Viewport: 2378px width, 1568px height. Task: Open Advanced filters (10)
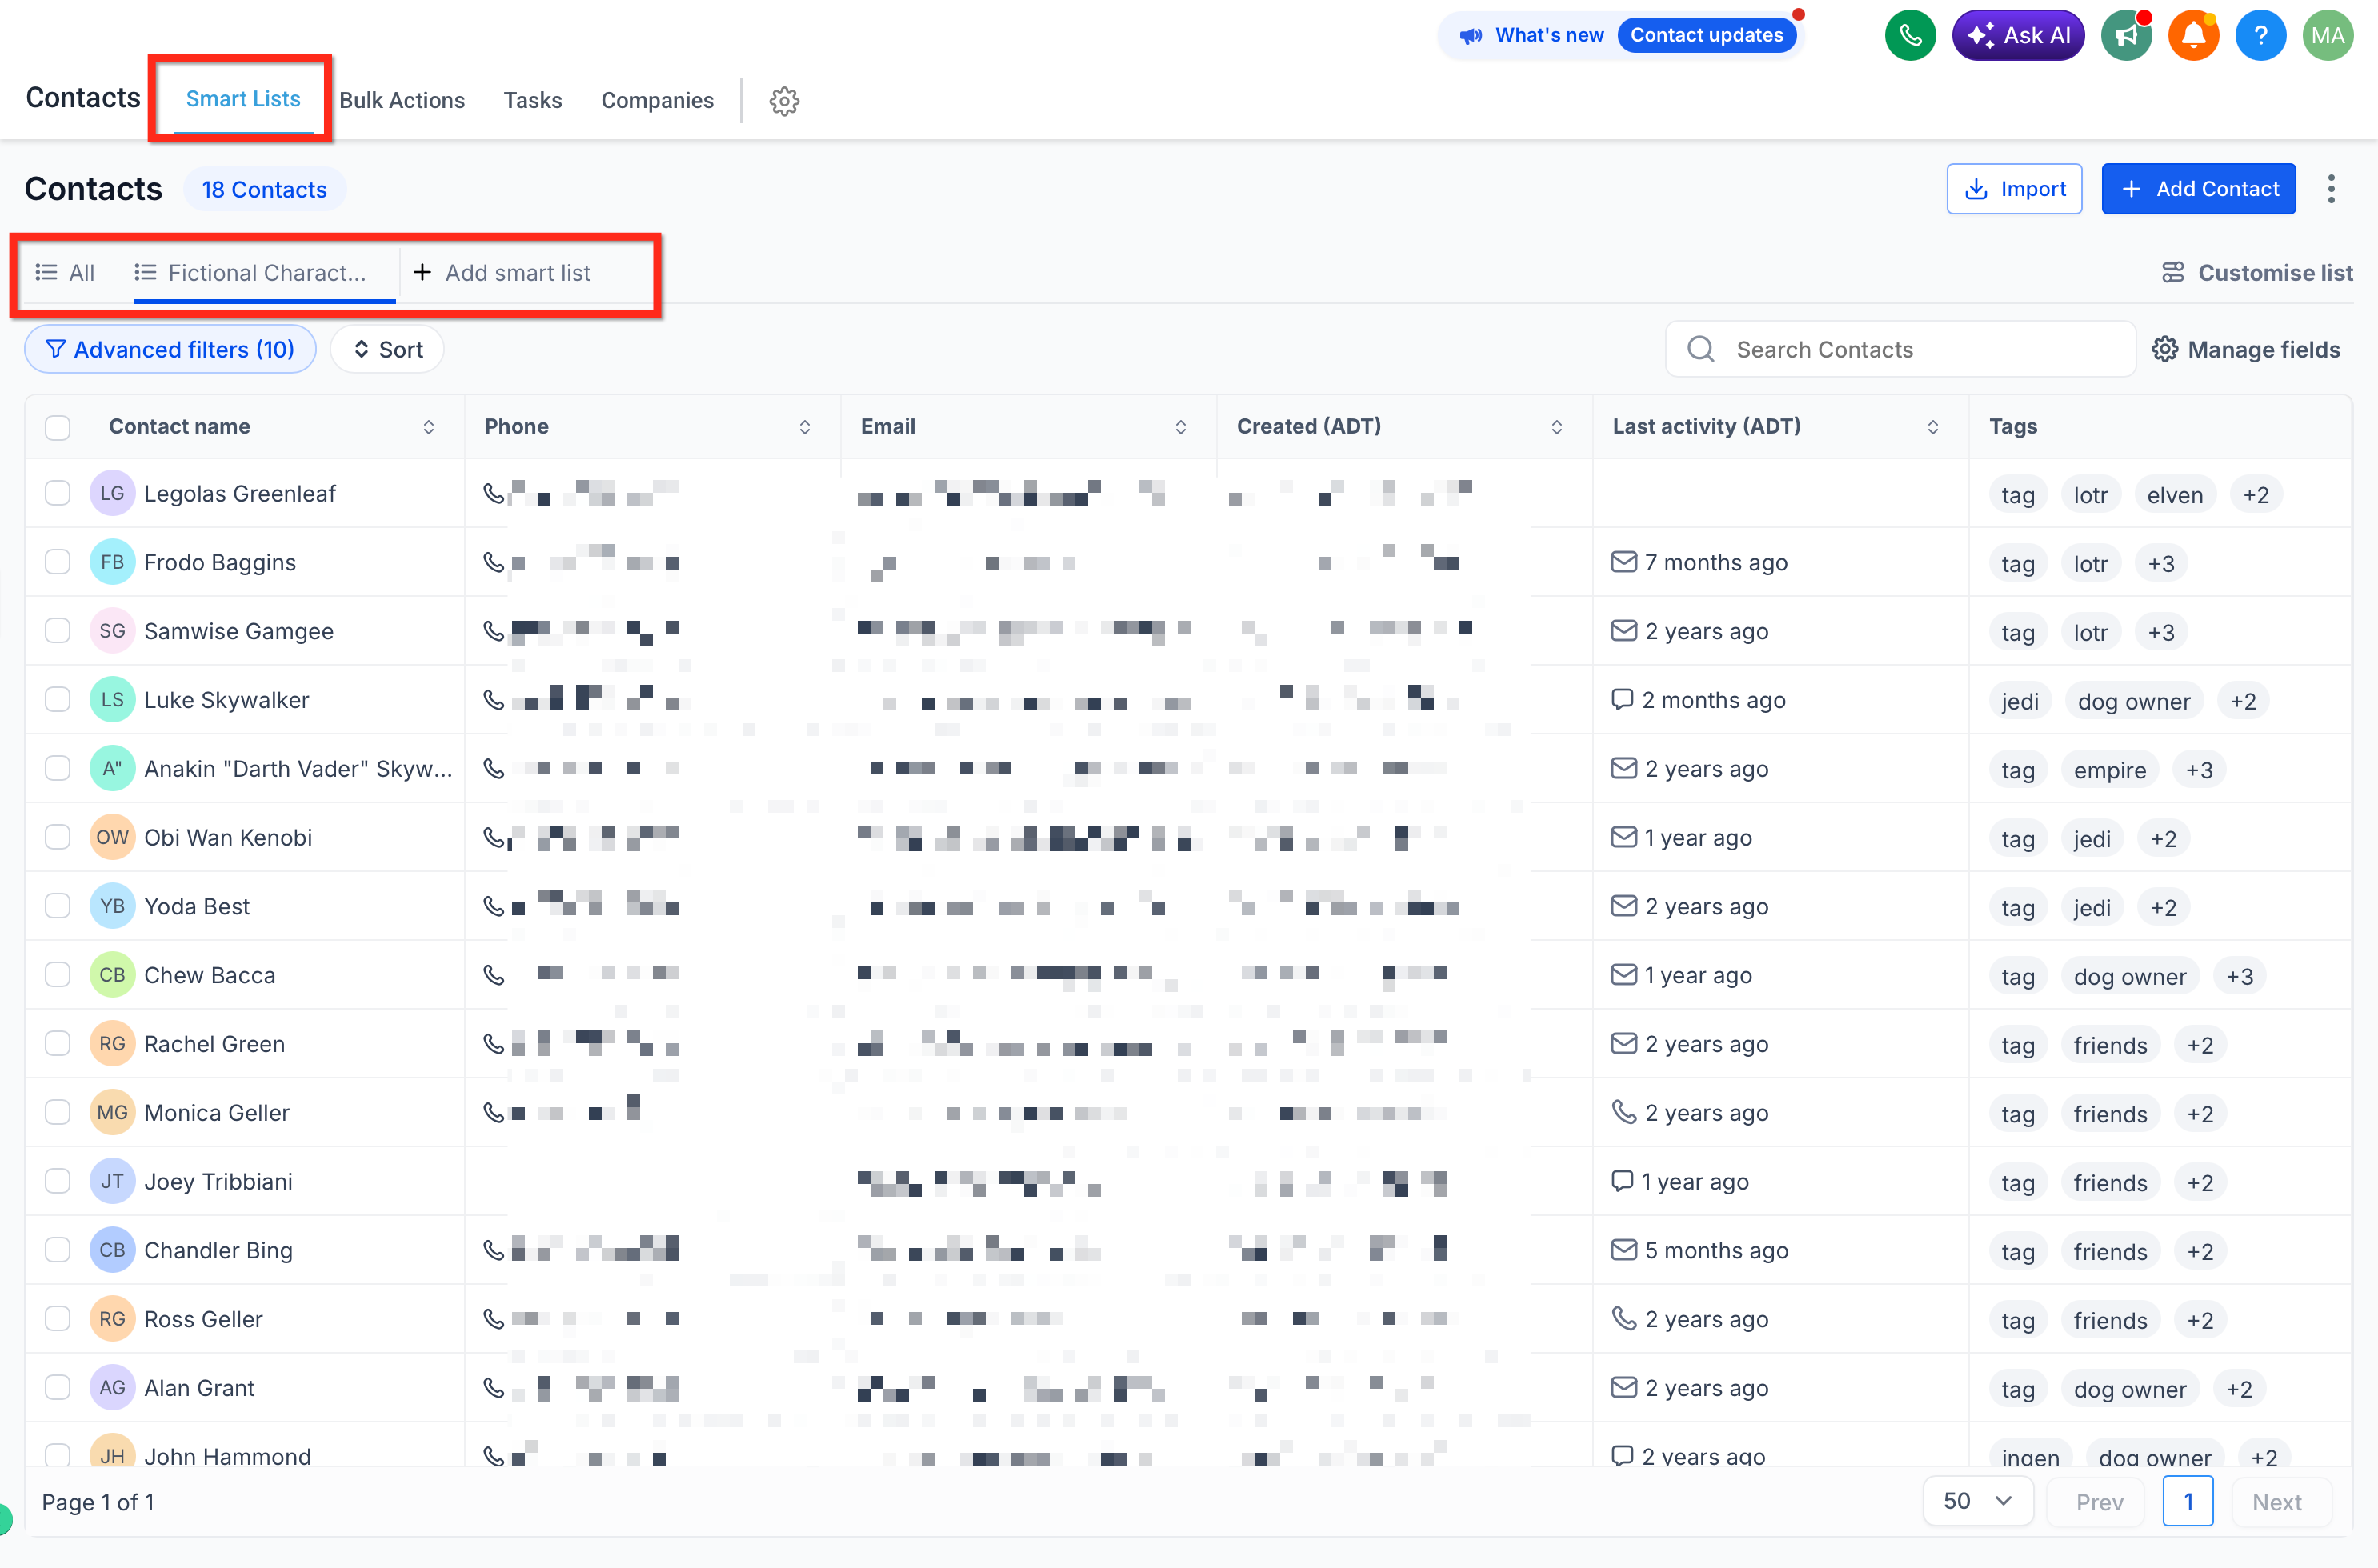point(170,349)
